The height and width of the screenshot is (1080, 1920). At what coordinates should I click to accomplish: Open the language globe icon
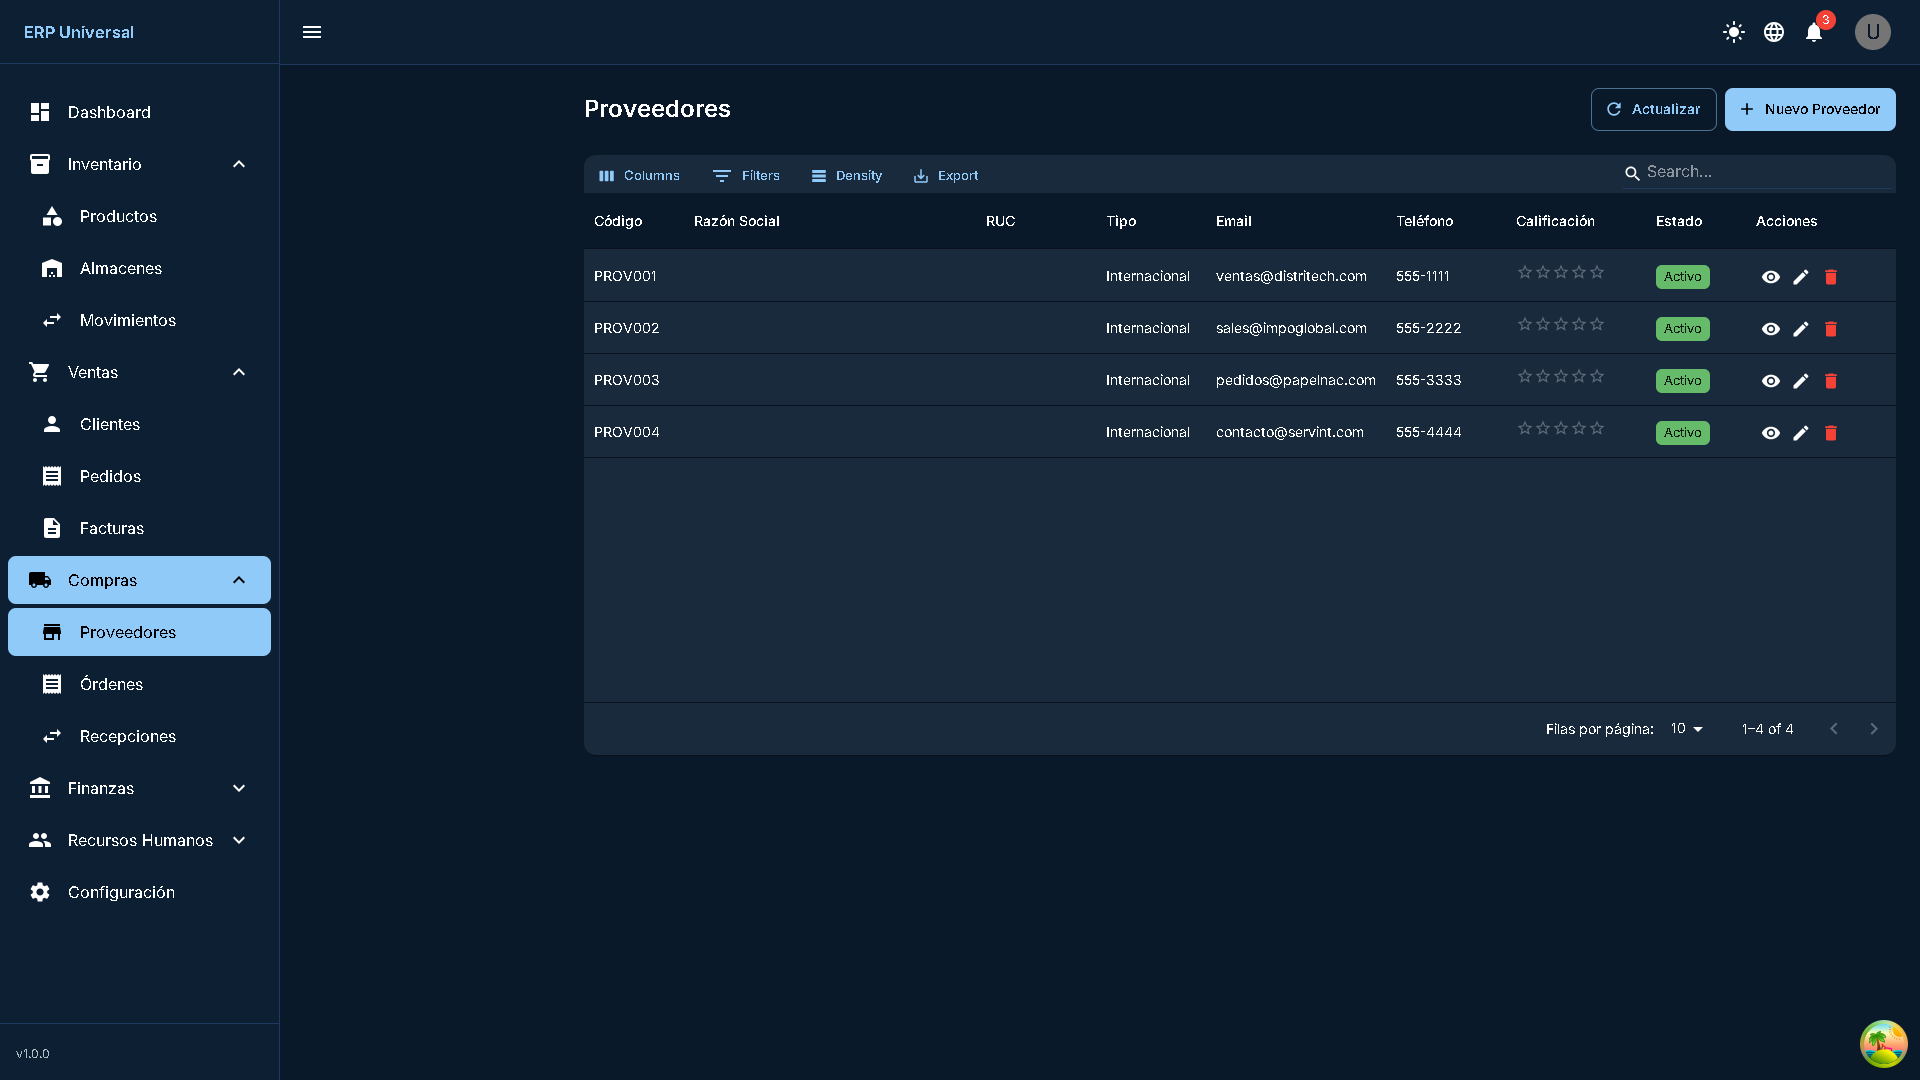(x=1774, y=32)
